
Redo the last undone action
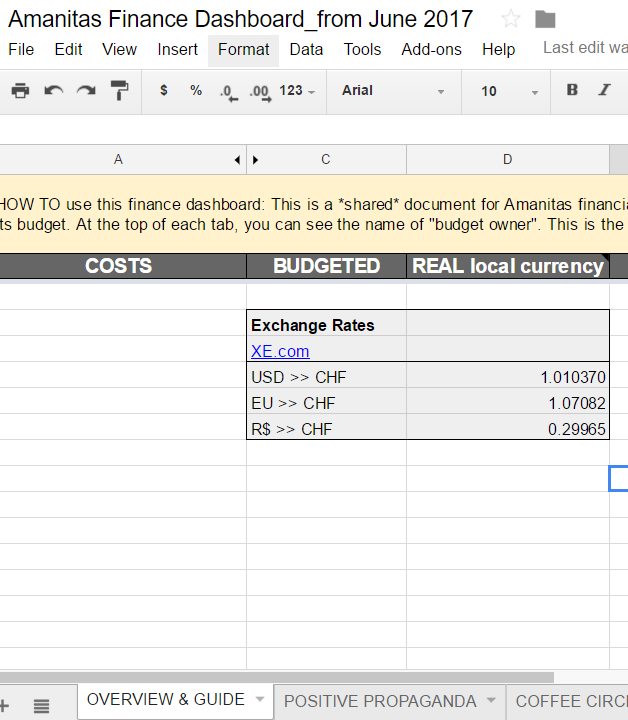tap(86, 90)
